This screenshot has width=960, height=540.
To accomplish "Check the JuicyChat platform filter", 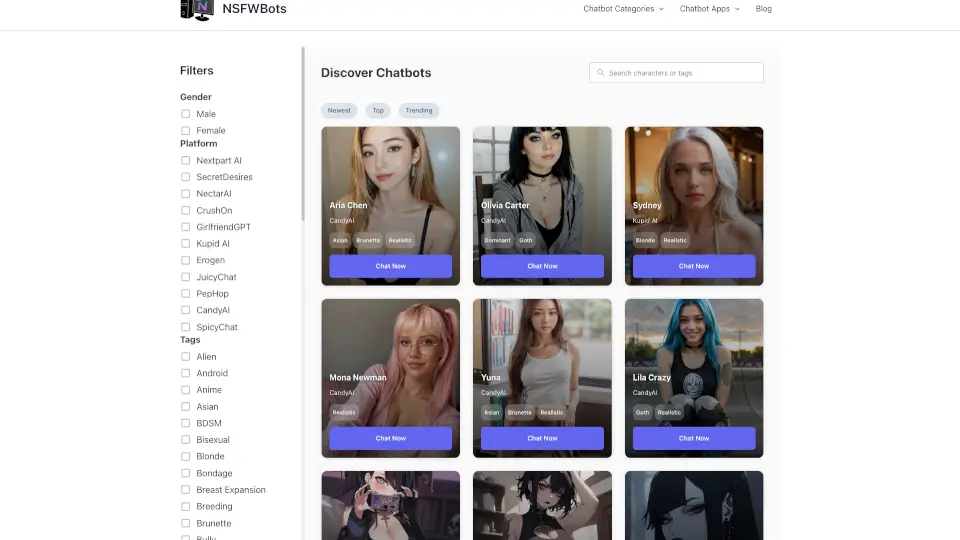I will (x=186, y=277).
